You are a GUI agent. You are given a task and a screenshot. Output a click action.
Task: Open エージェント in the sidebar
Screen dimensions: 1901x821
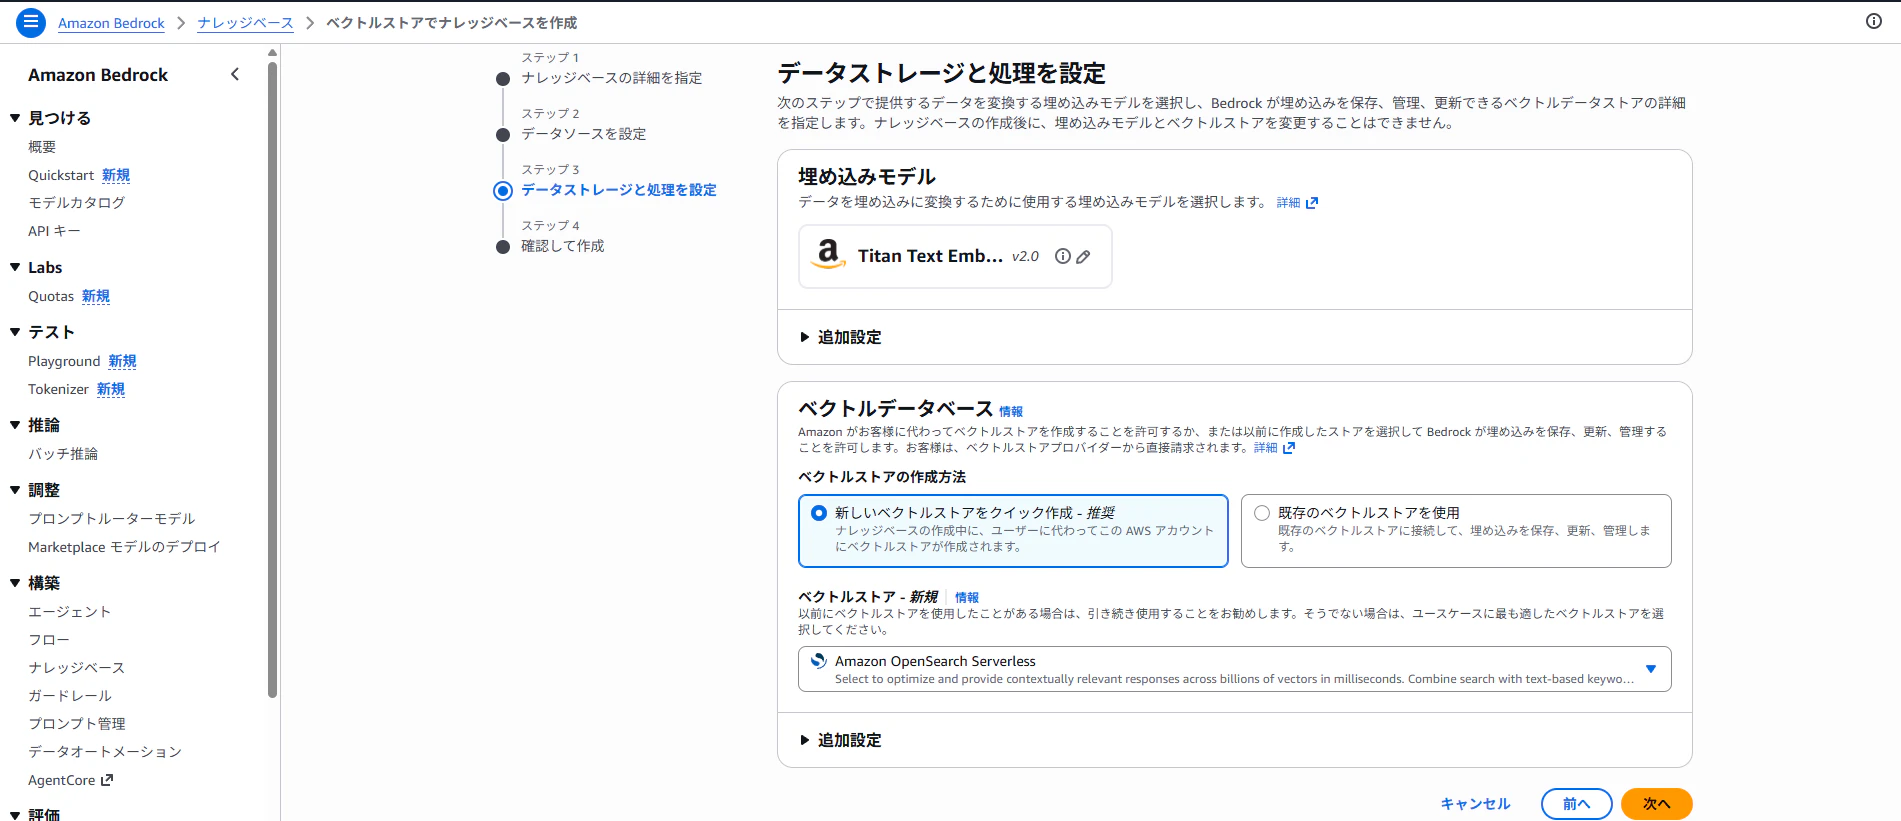point(70,612)
